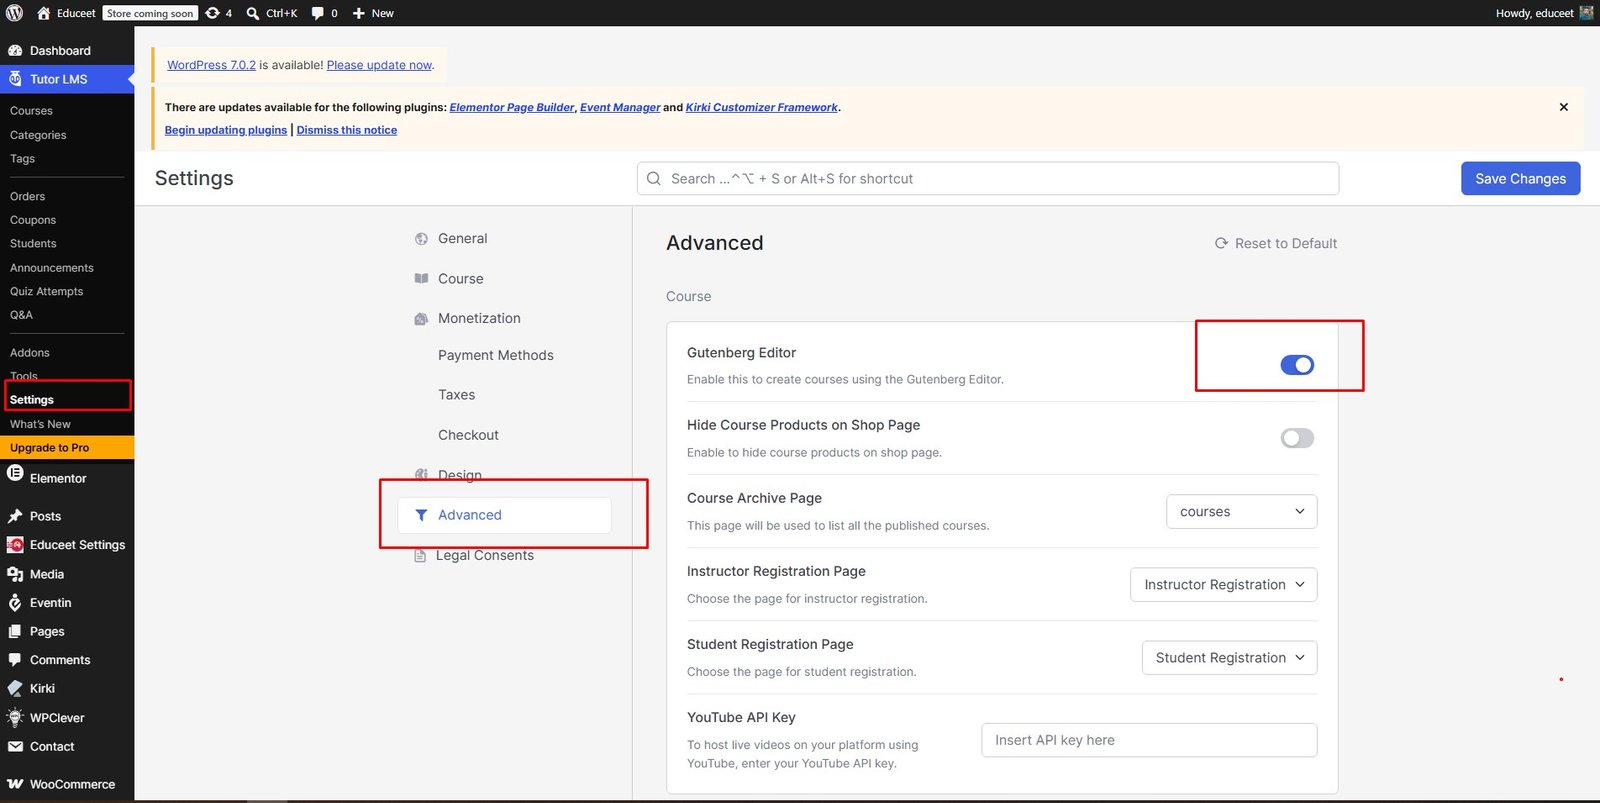Click the settings search field
Viewport: 1600px width, 803px height.
click(x=988, y=179)
